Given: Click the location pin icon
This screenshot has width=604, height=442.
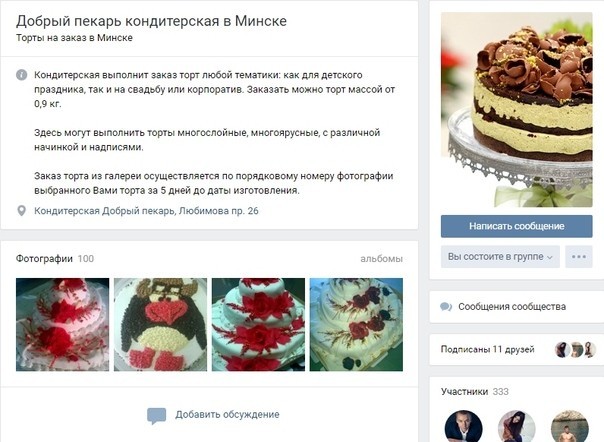Looking at the screenshot, I should point(22,211).
